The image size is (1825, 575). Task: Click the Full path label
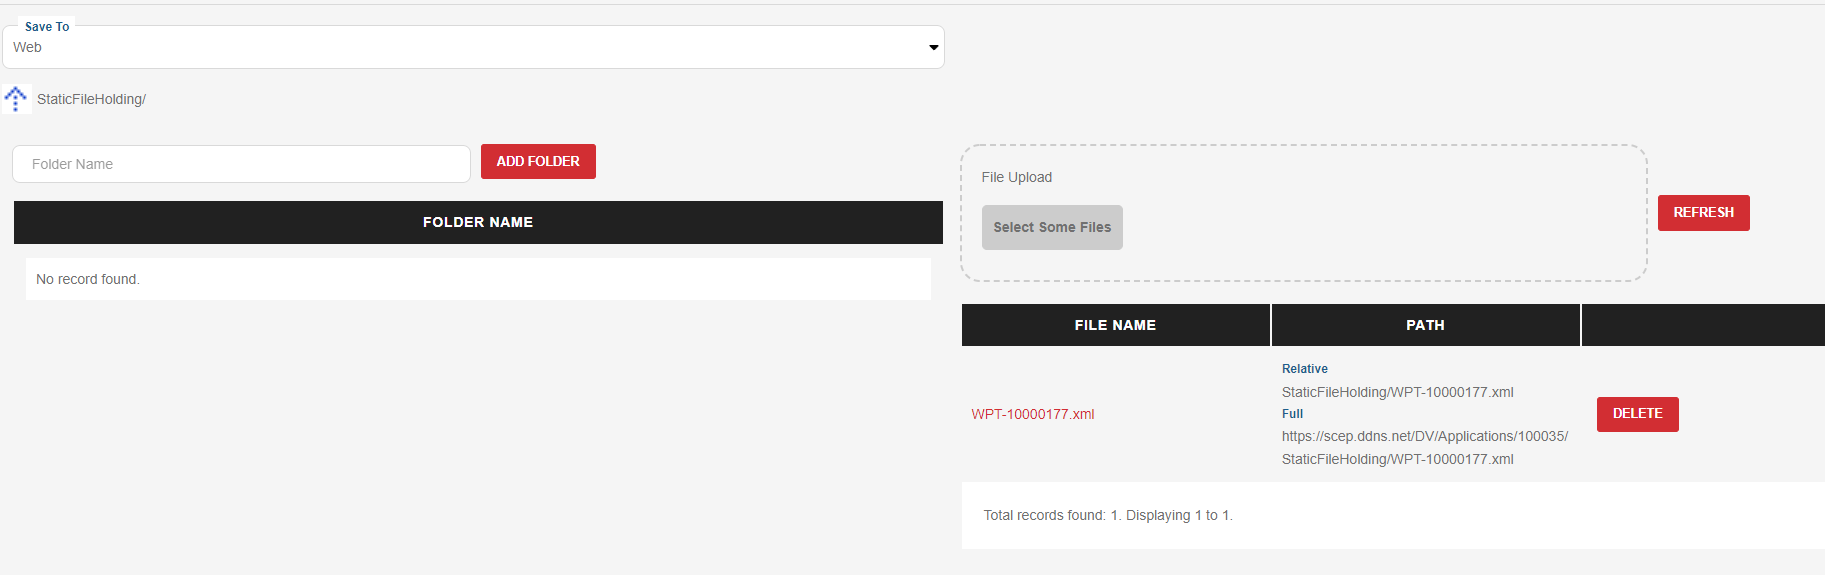pos(1293,414)
